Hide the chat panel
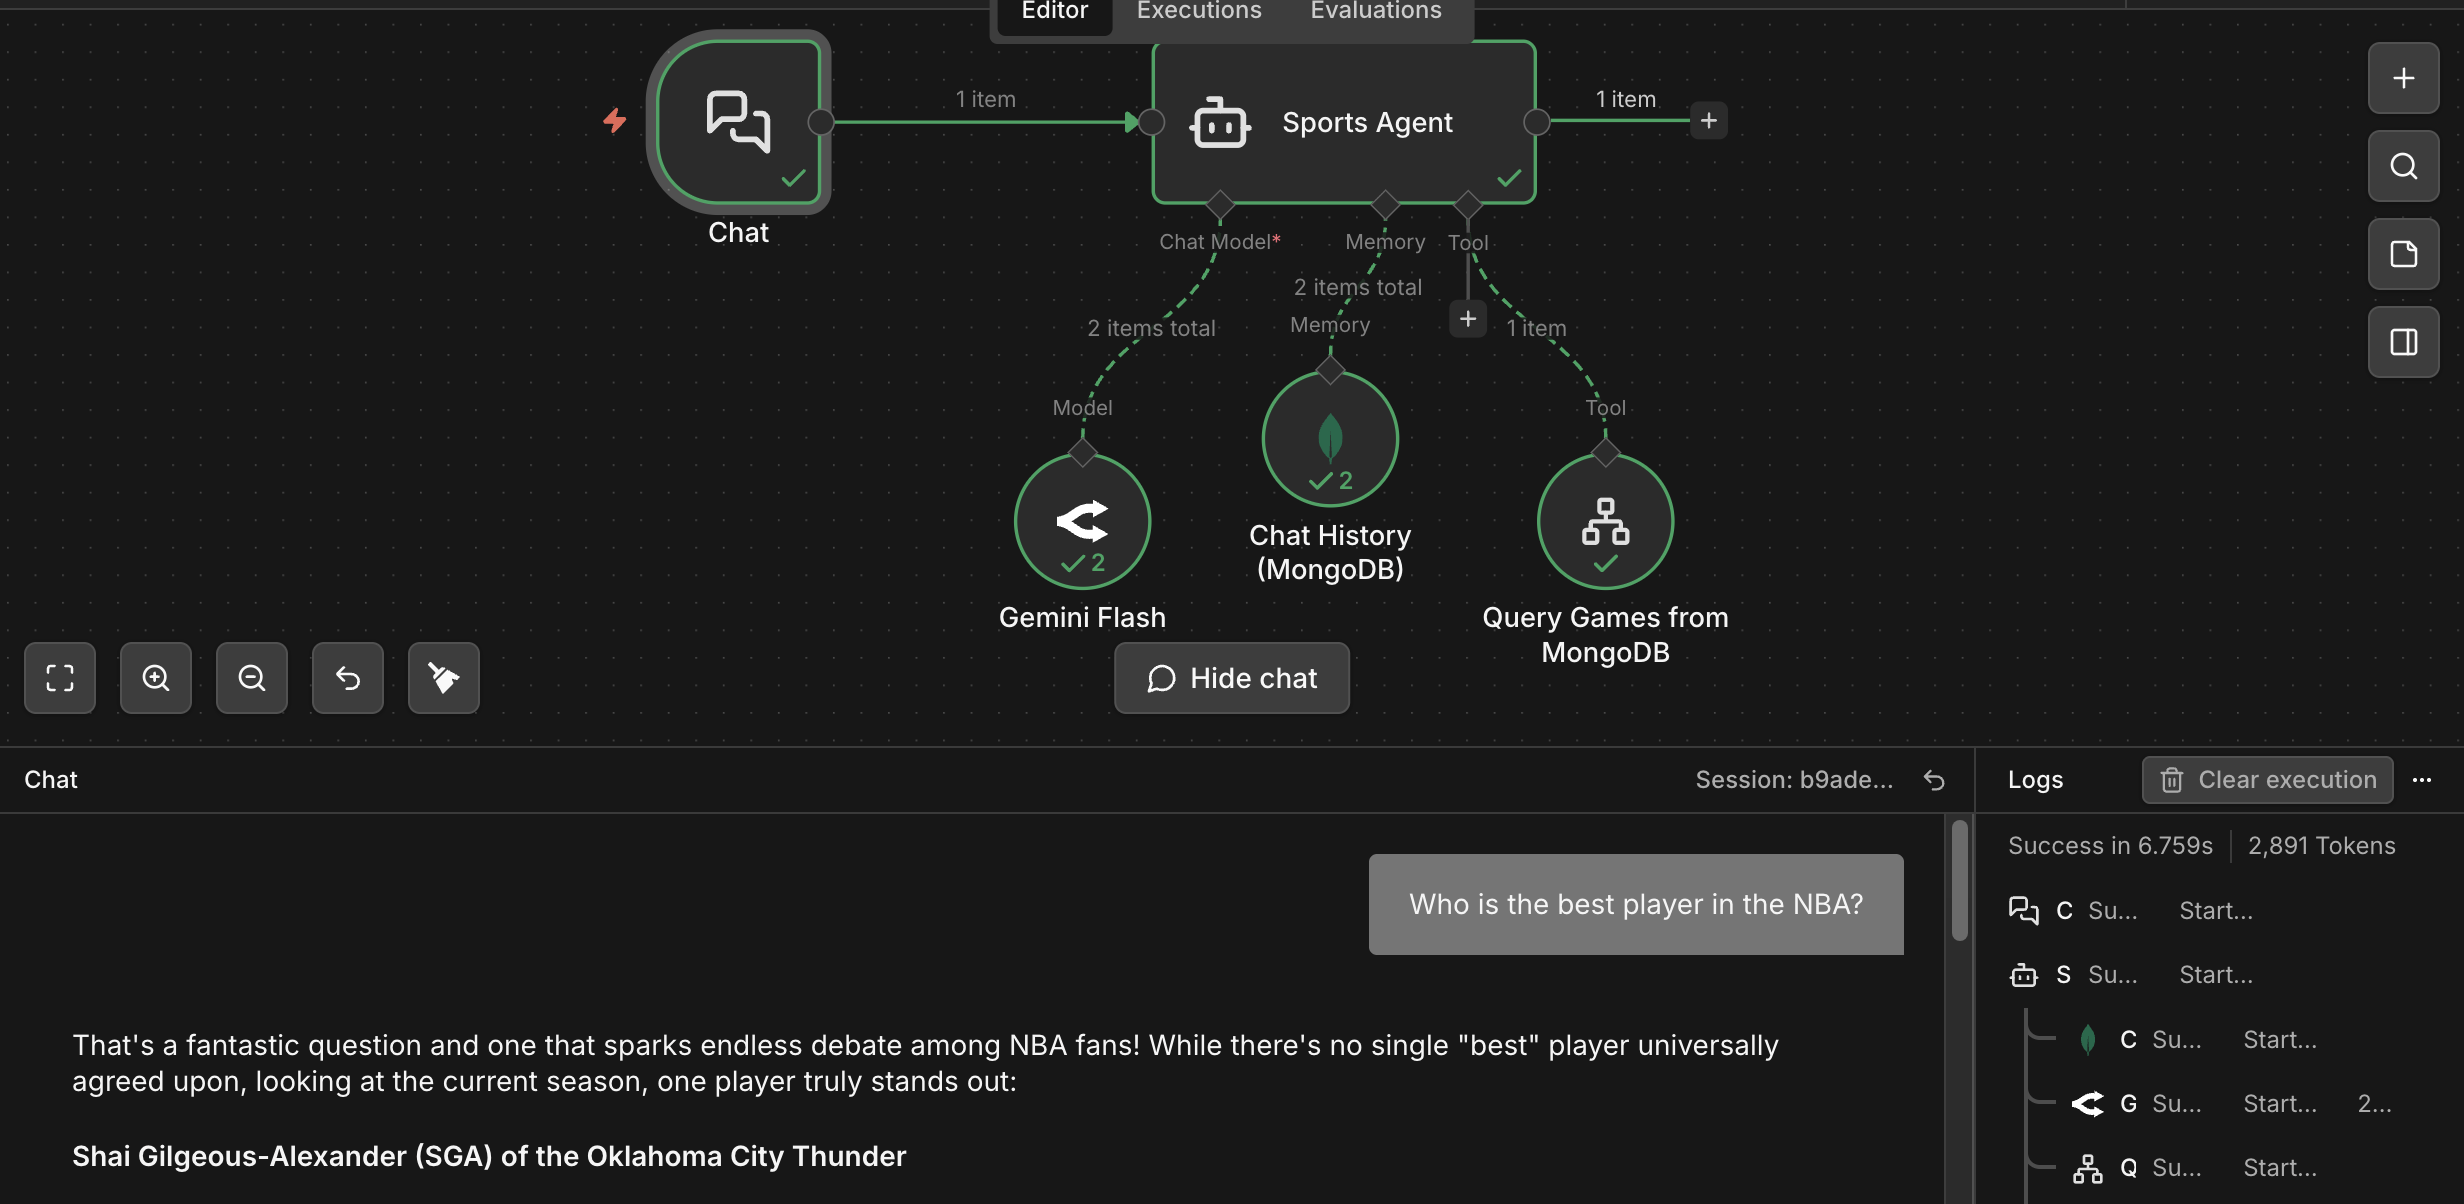Image resolution: width=2464 pixels, height=1204 pixels. coord(1231,678)
